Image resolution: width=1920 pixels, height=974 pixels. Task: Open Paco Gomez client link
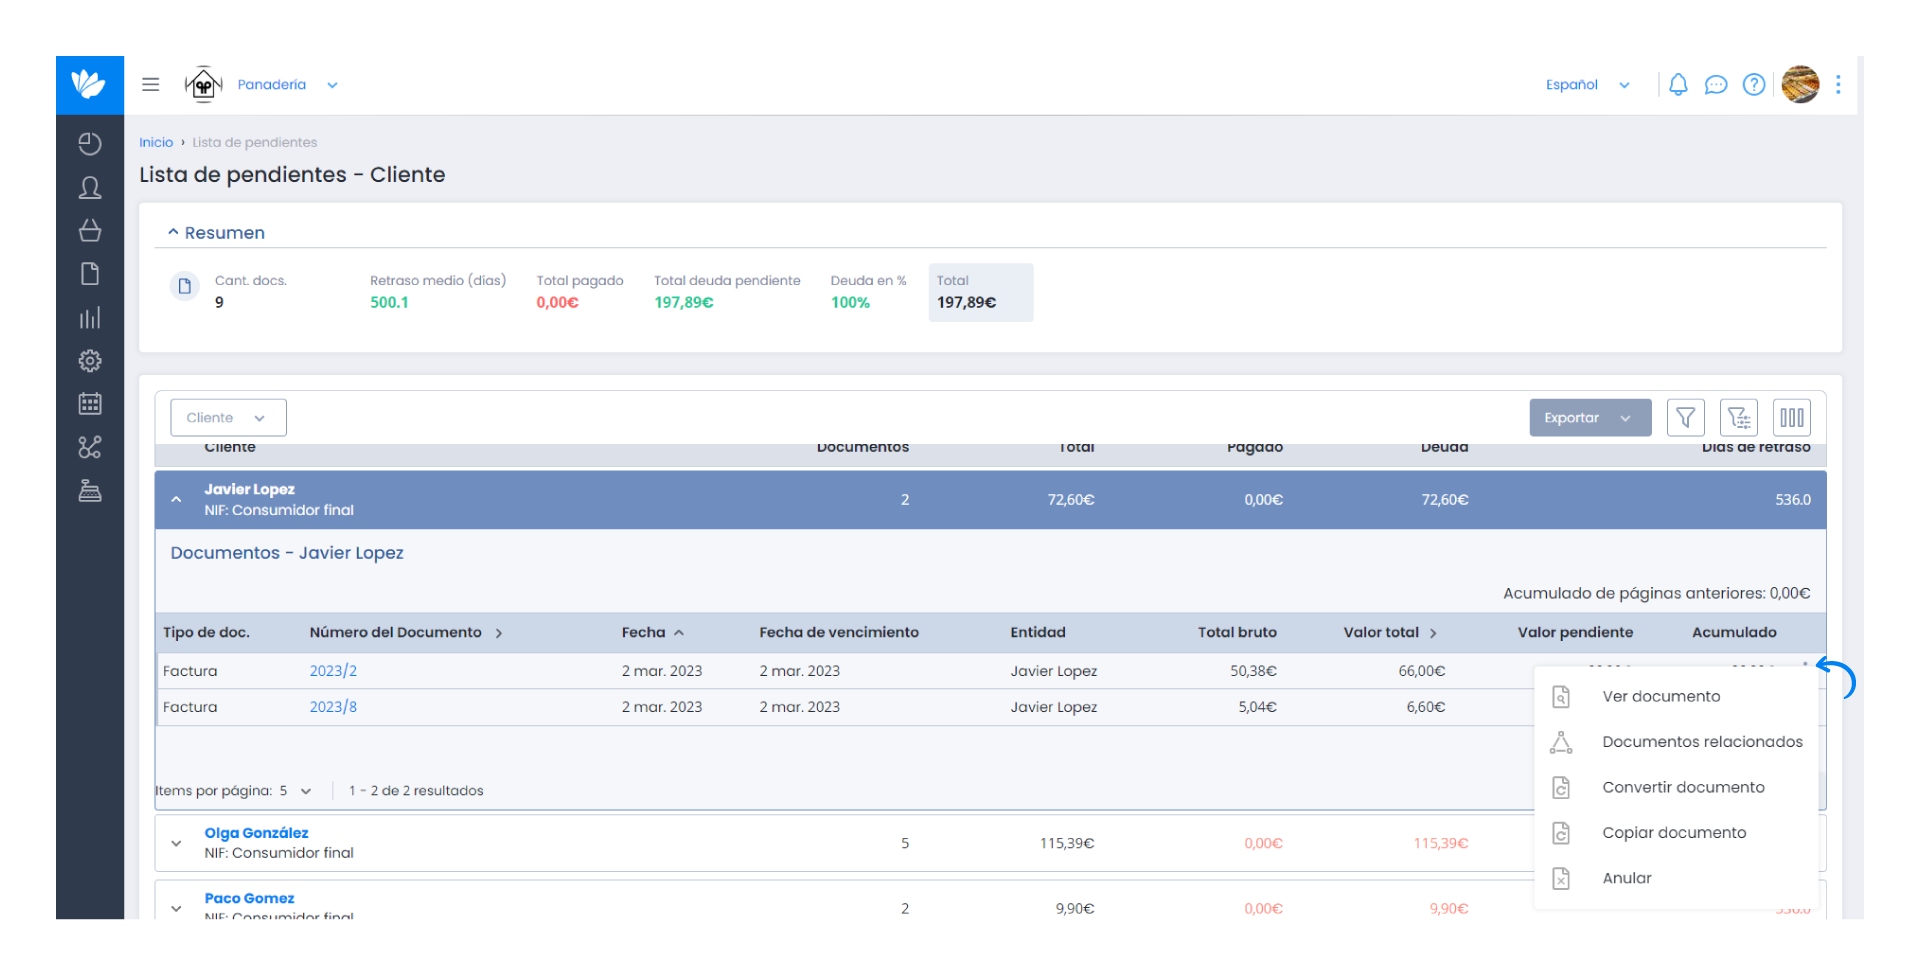249,899
